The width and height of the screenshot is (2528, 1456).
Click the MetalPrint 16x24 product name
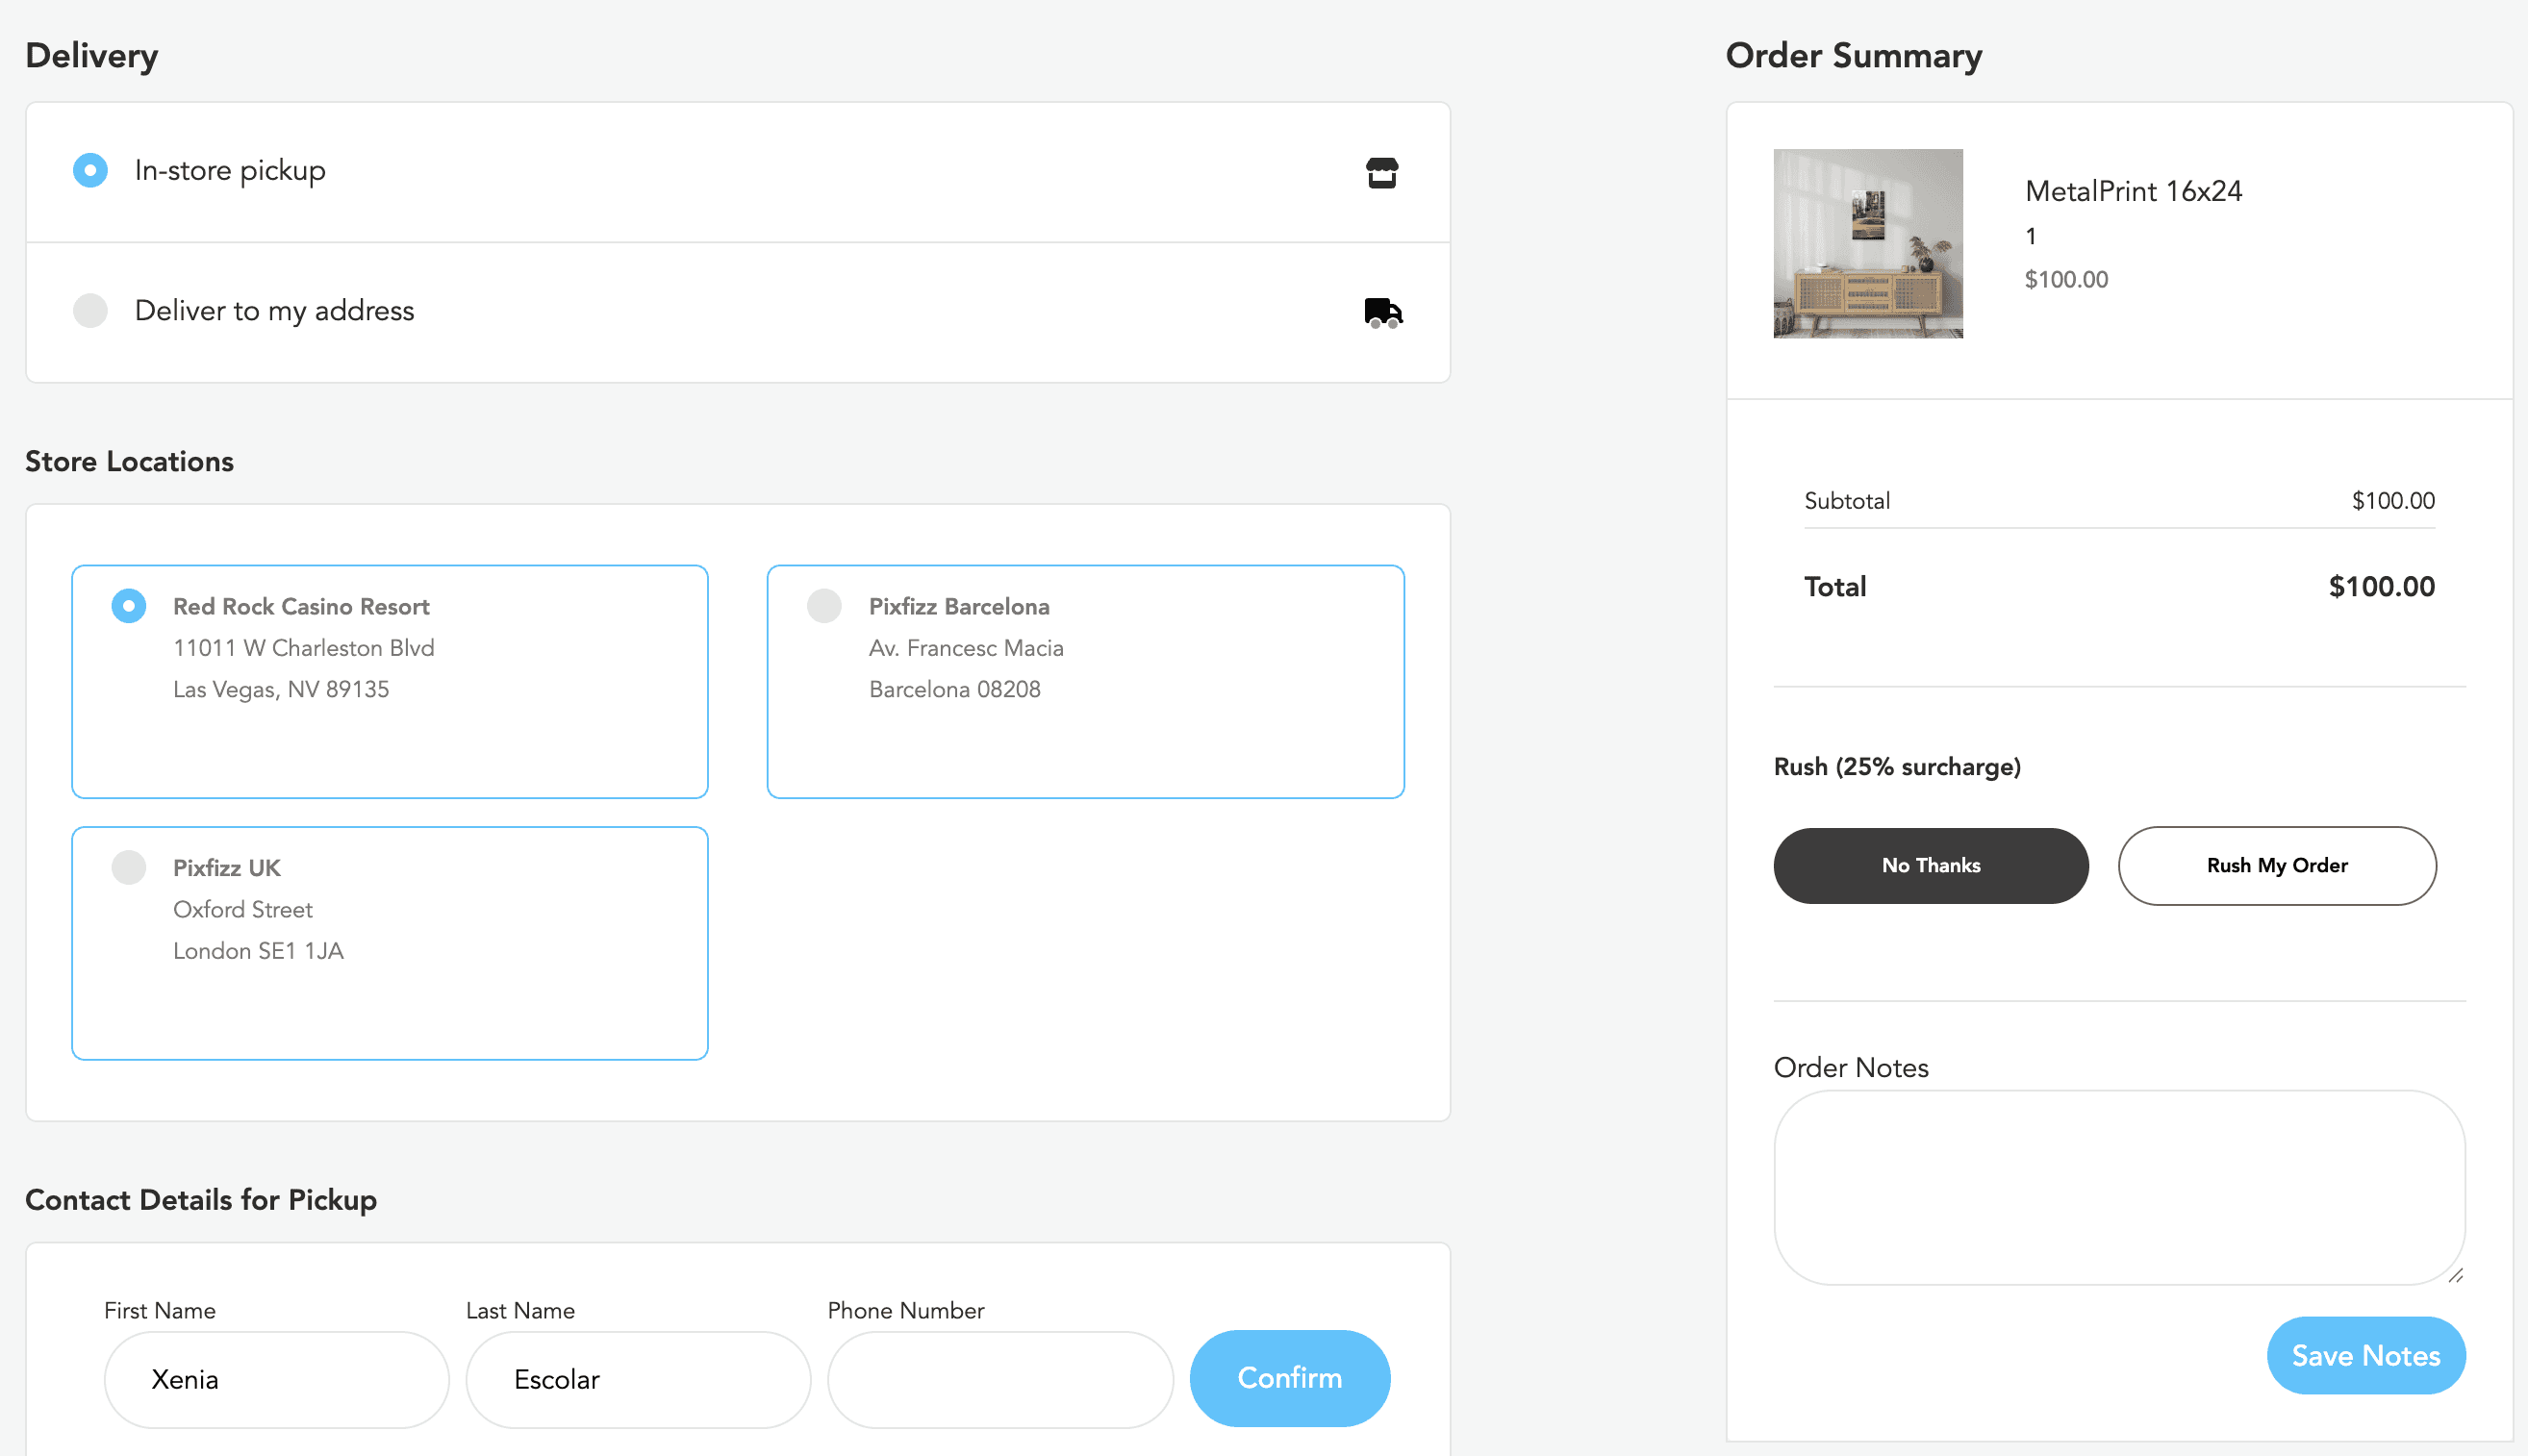click(2133, 191)
